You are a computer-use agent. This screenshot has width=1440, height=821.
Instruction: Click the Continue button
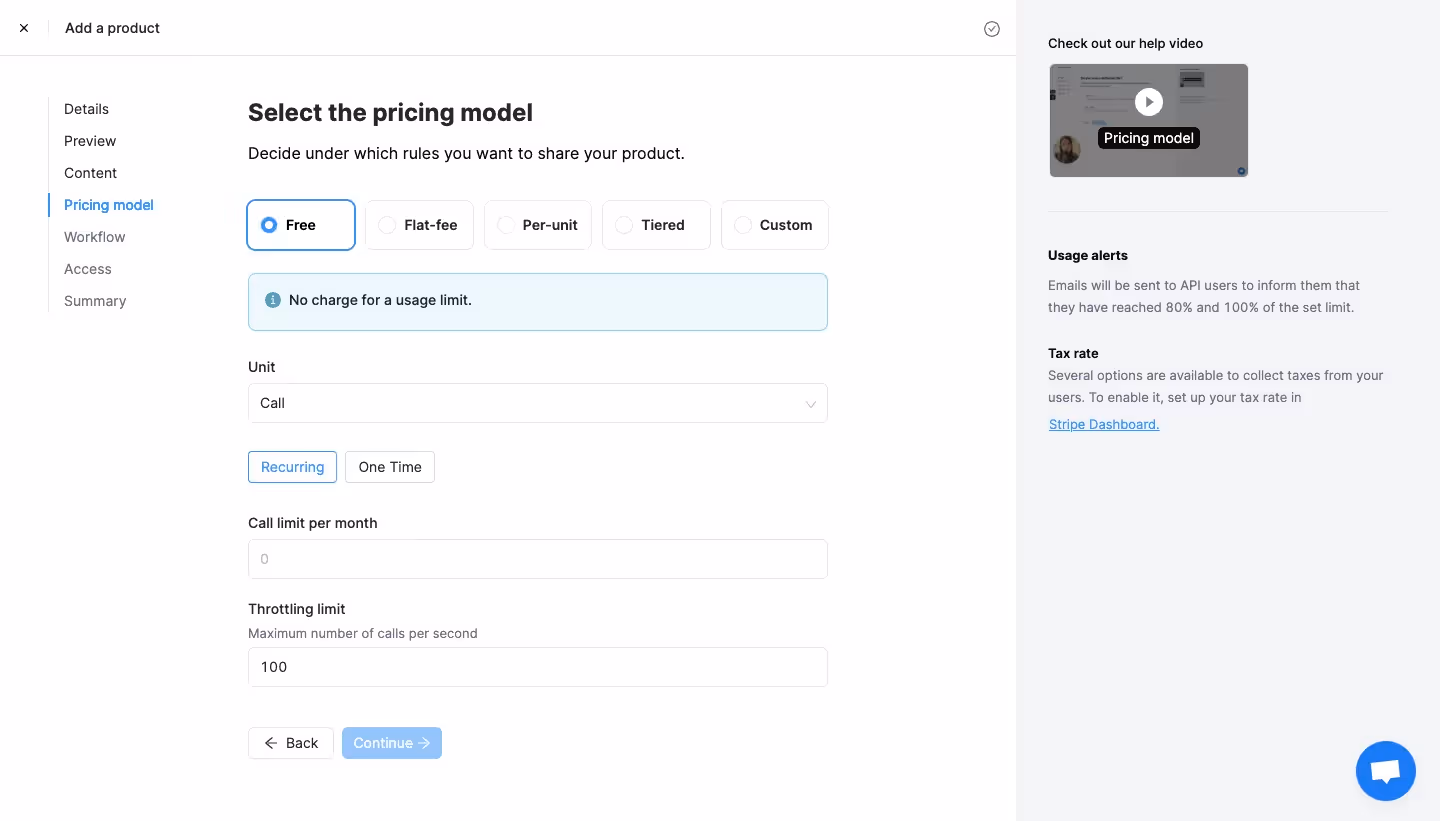[x=392, y=743]
